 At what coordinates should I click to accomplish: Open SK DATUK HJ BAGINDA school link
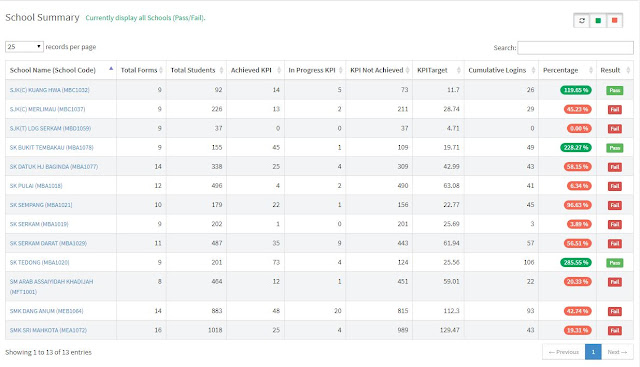click(x=54, y=167)
